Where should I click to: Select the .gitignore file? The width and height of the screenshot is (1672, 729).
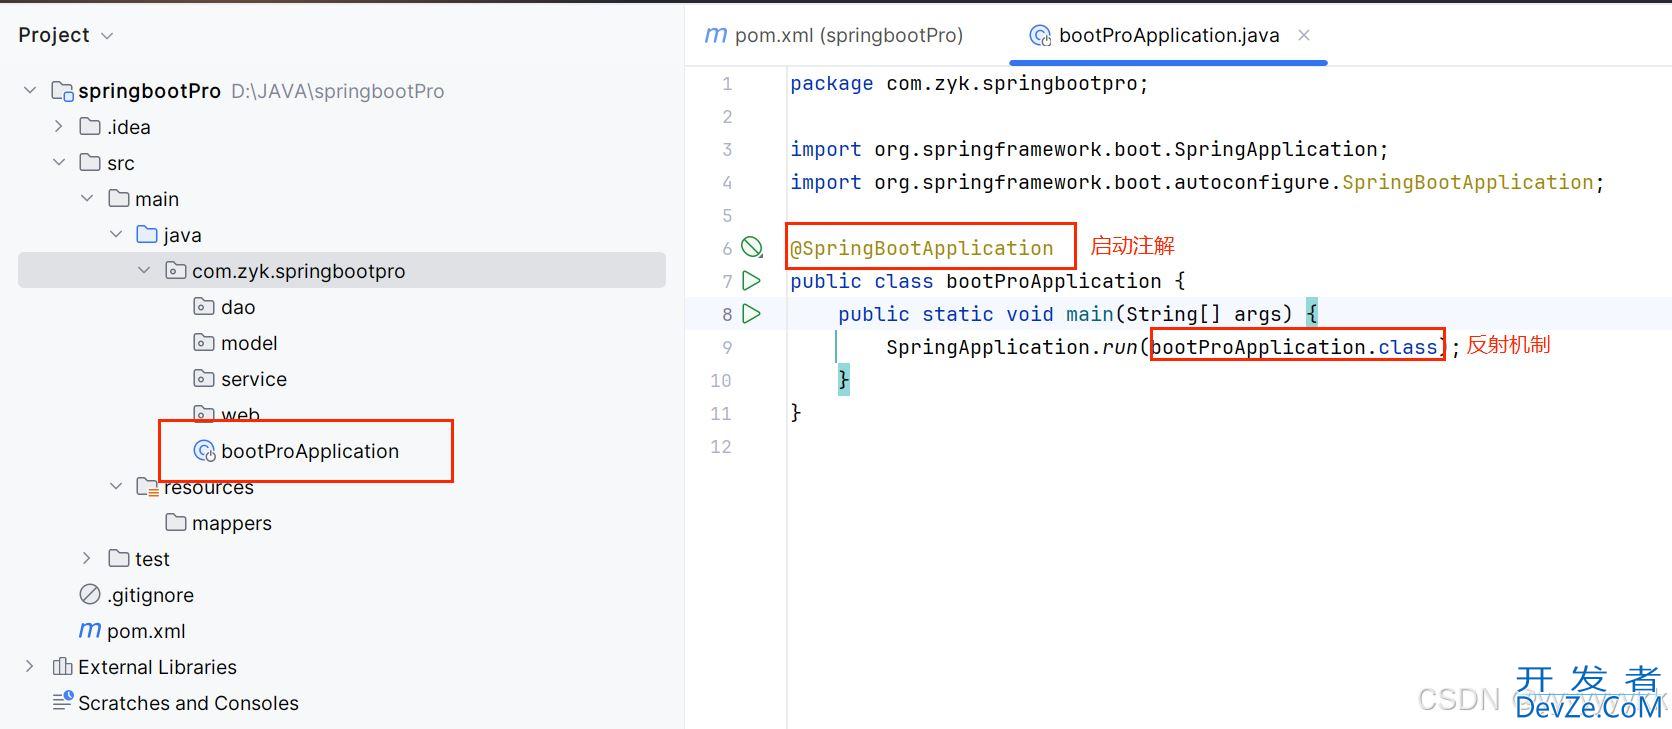pos(150,595)
